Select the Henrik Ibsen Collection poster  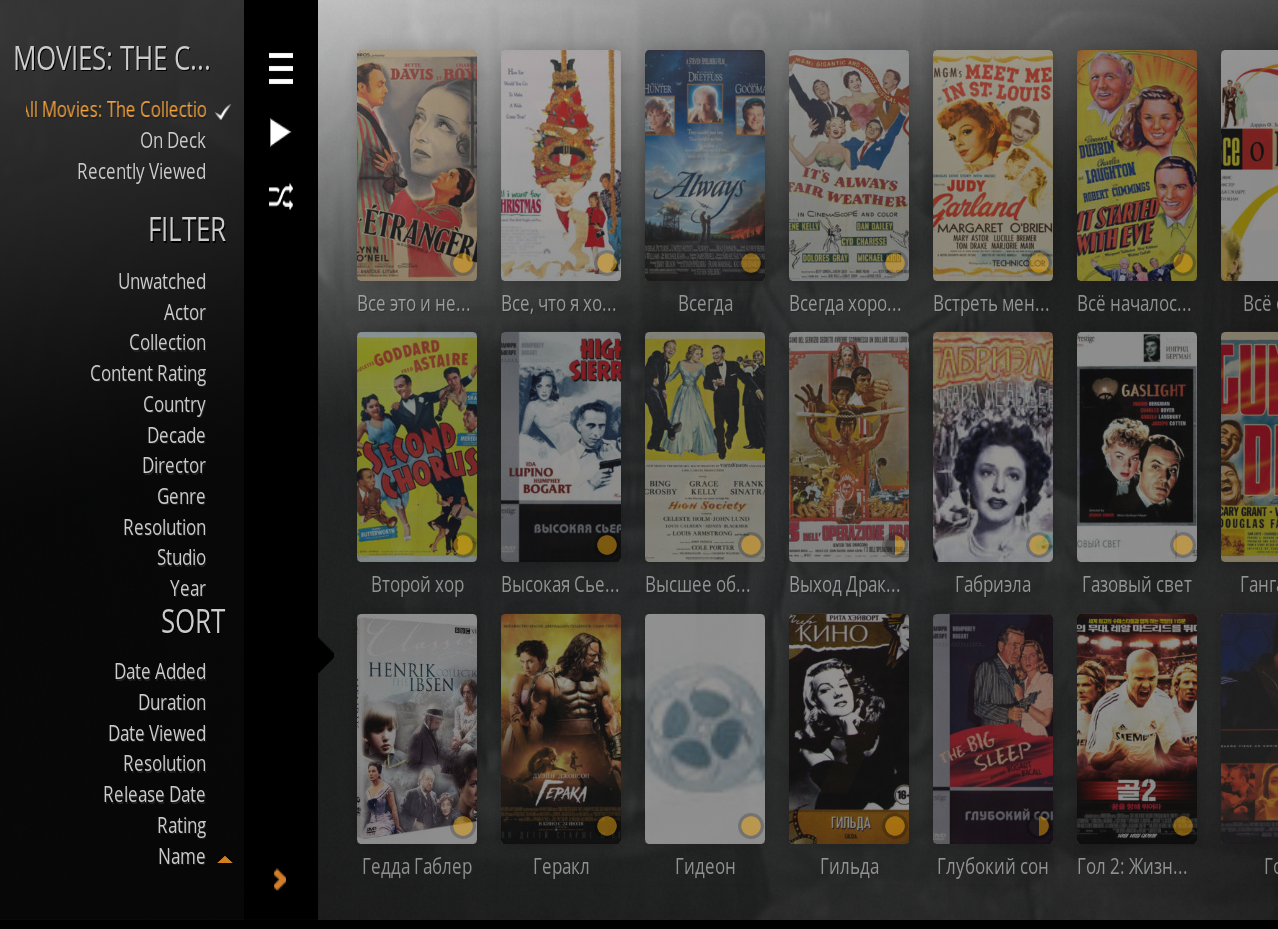[417, 729]
